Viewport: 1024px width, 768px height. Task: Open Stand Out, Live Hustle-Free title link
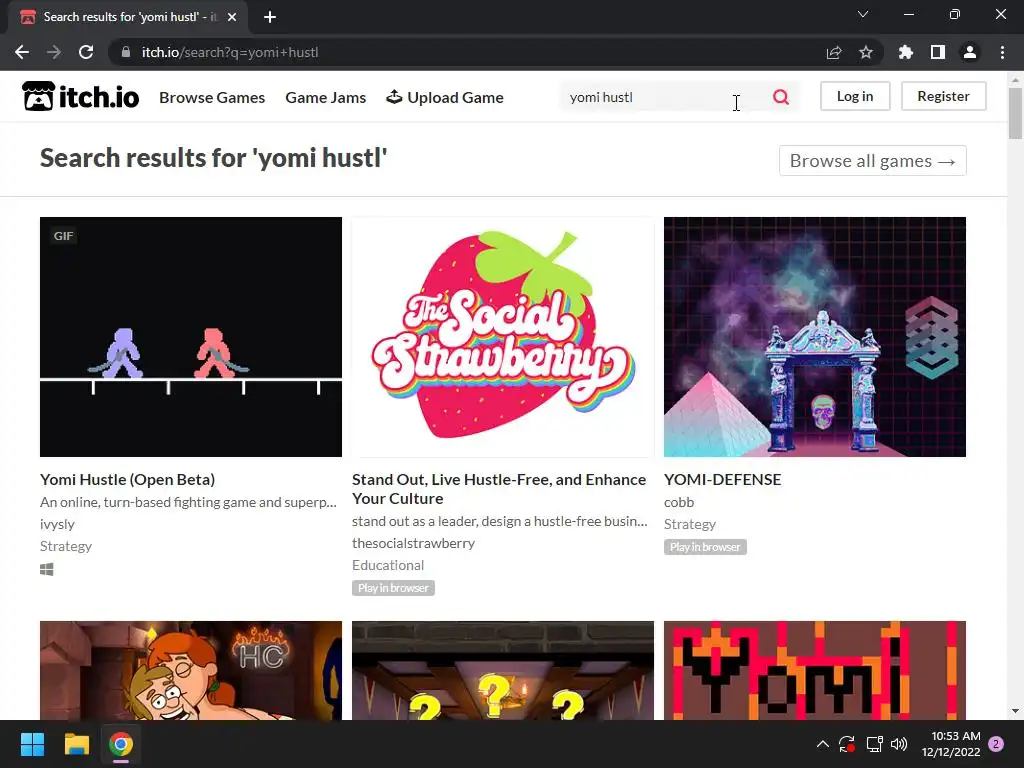499,488
